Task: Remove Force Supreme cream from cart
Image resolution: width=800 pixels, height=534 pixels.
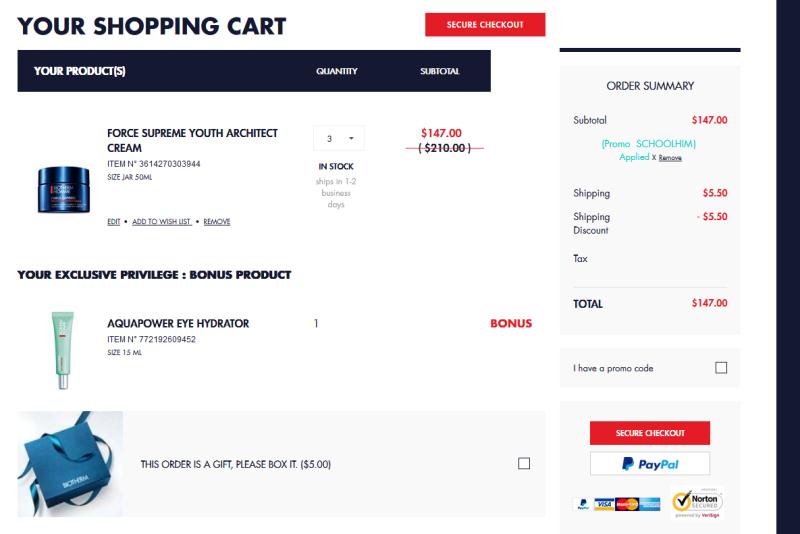Action: [x=217, y=221]
